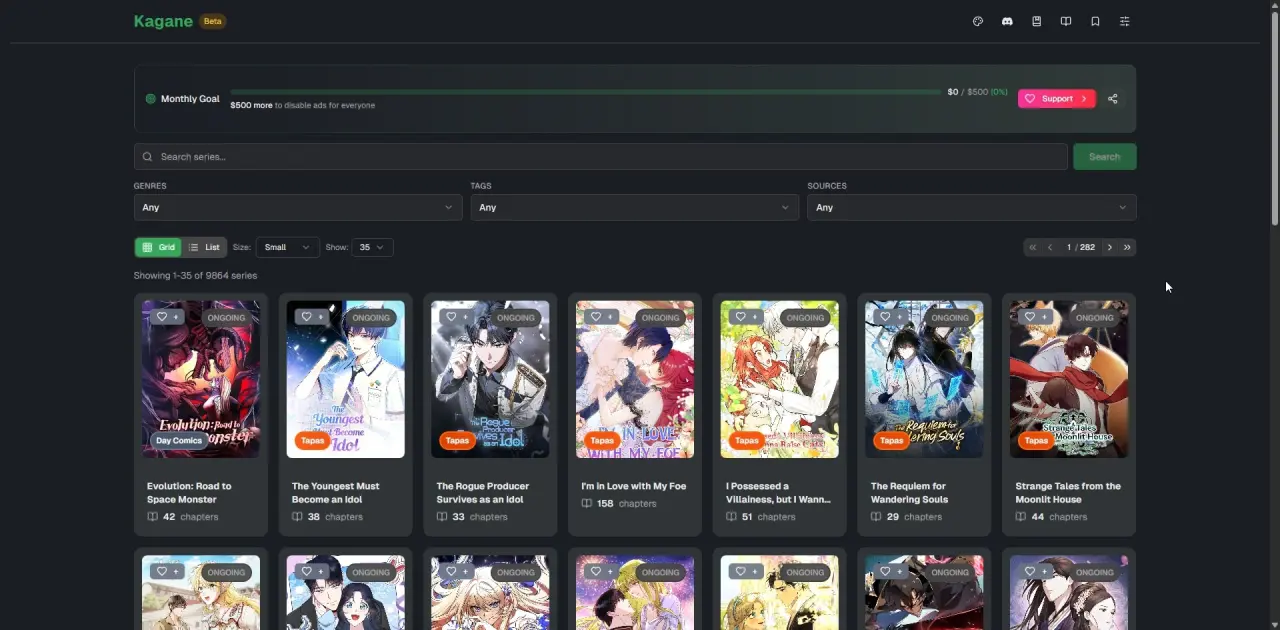The height and width of the screenshot is (630, 1280).
Task: Open the Tags dropdown
Action: tap(634, 207)
